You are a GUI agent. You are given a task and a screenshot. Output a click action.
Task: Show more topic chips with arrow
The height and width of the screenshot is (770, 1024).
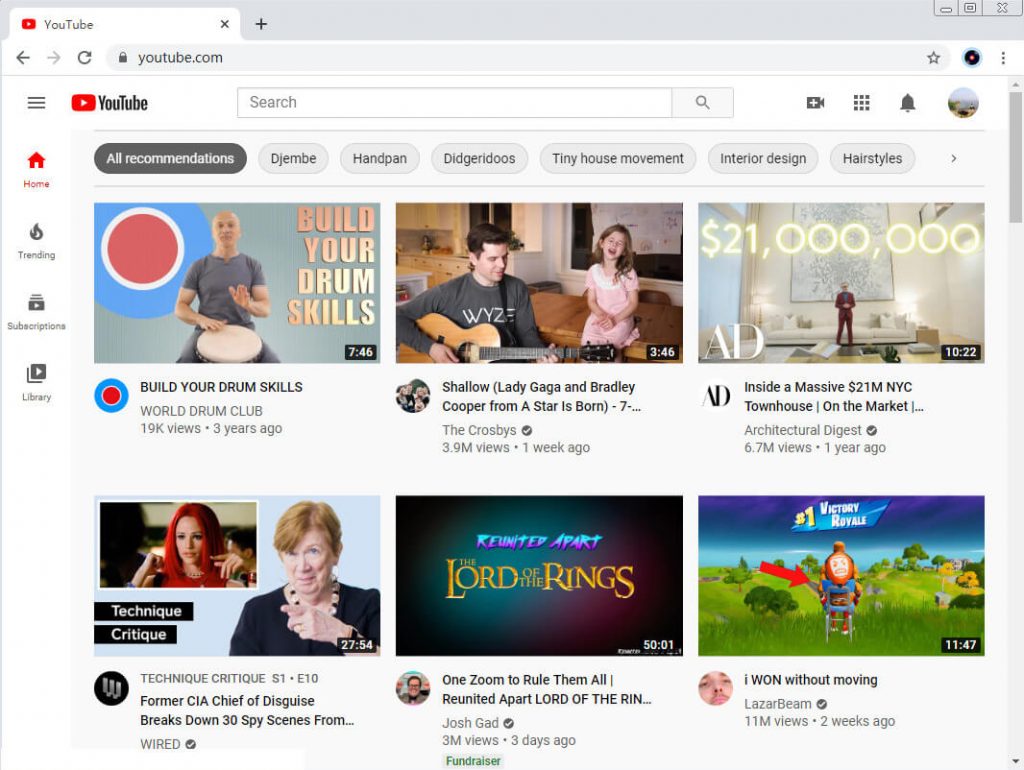pyautogui.click(x=953, y=159)
